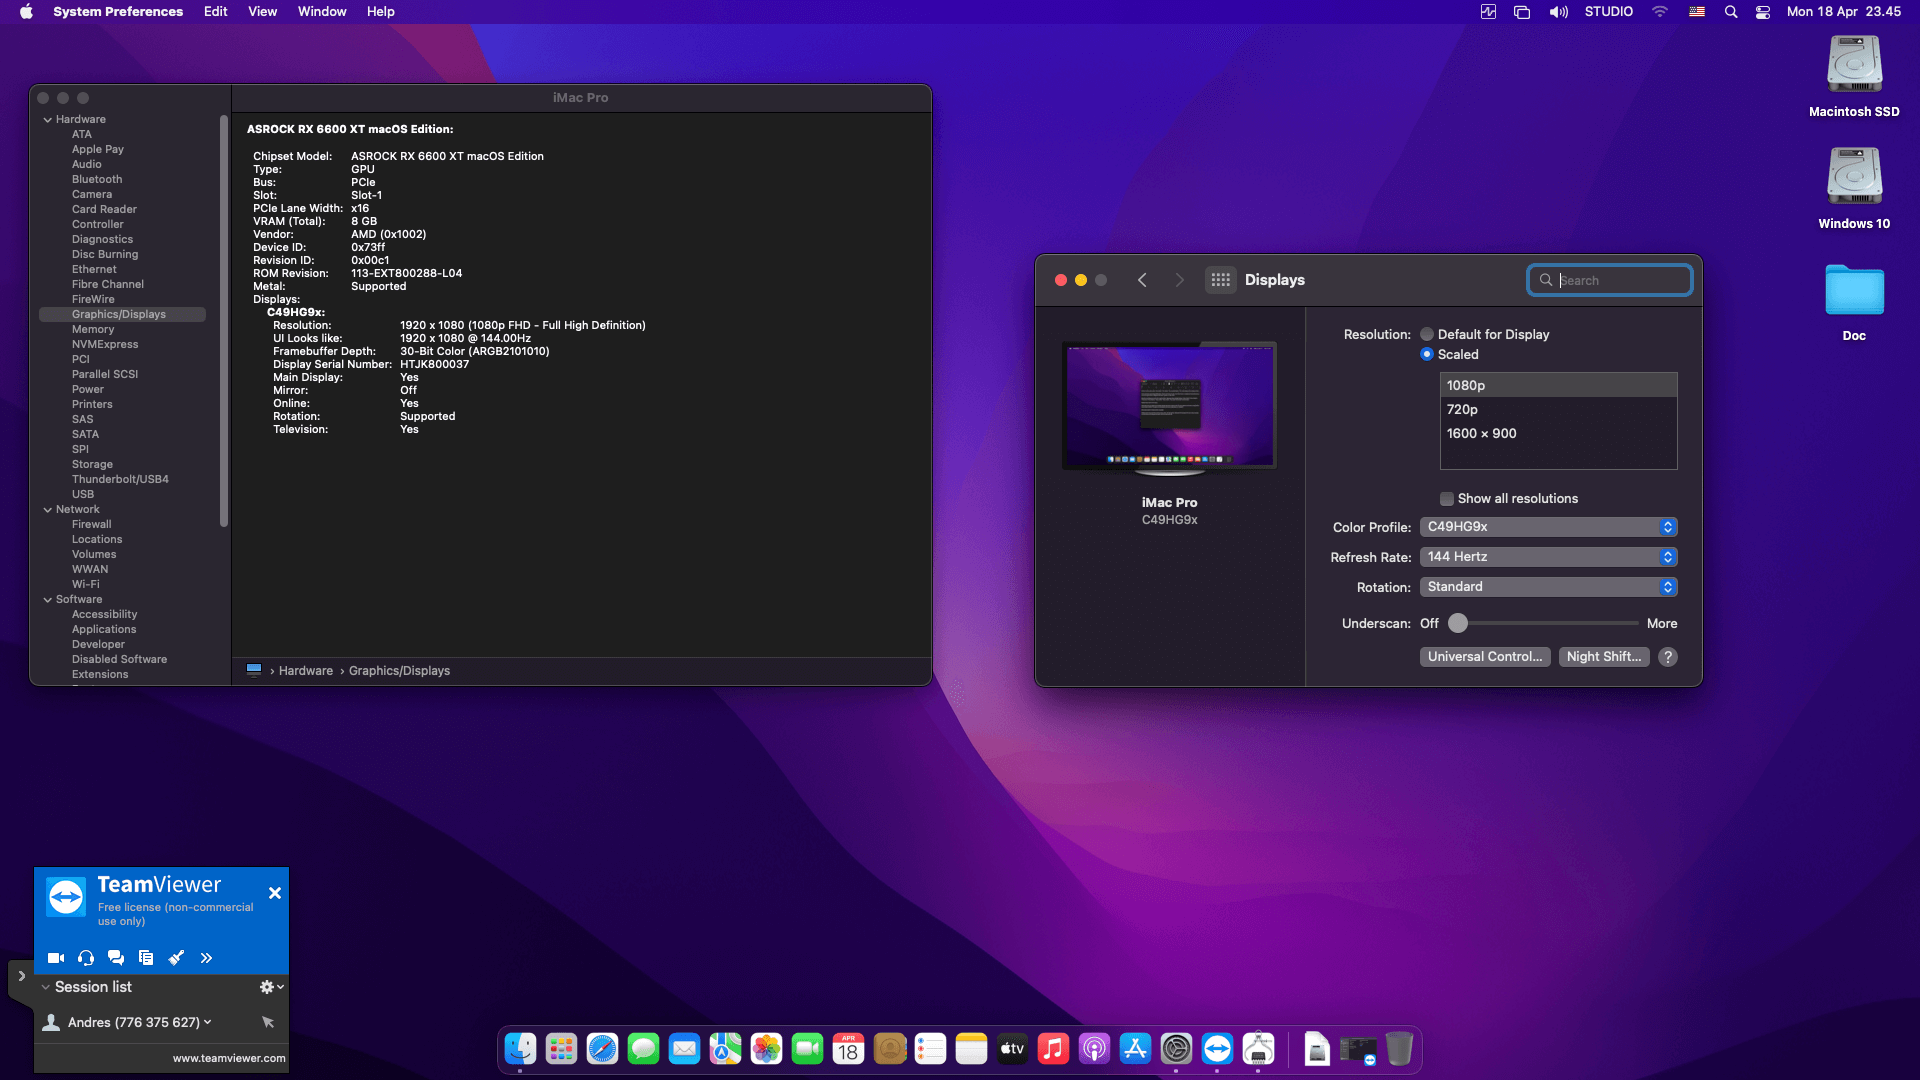Open the Trash in the Dock
Screen dimensions: 1920x1080
[x=1399, y=1048]
